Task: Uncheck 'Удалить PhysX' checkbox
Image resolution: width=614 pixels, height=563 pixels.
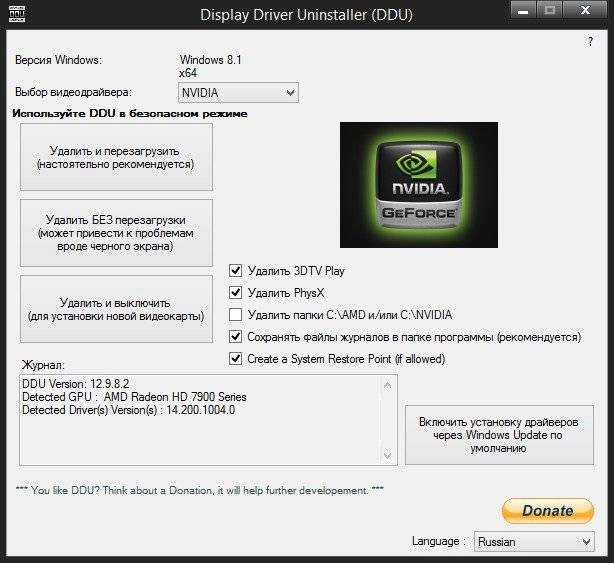Action: 235,292
